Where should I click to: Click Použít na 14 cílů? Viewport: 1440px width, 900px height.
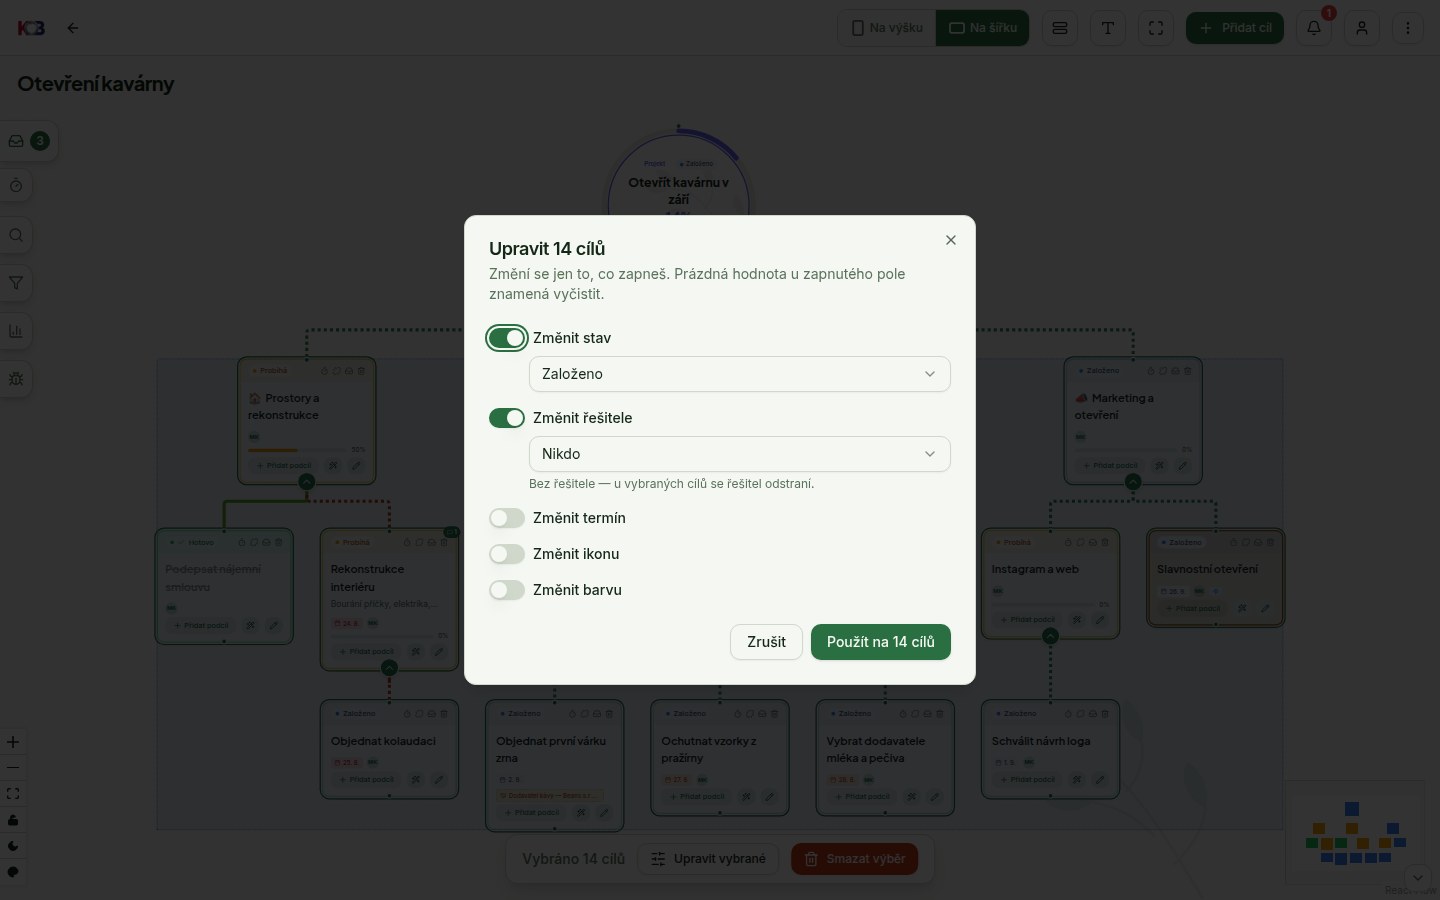(x=881, y=642)
